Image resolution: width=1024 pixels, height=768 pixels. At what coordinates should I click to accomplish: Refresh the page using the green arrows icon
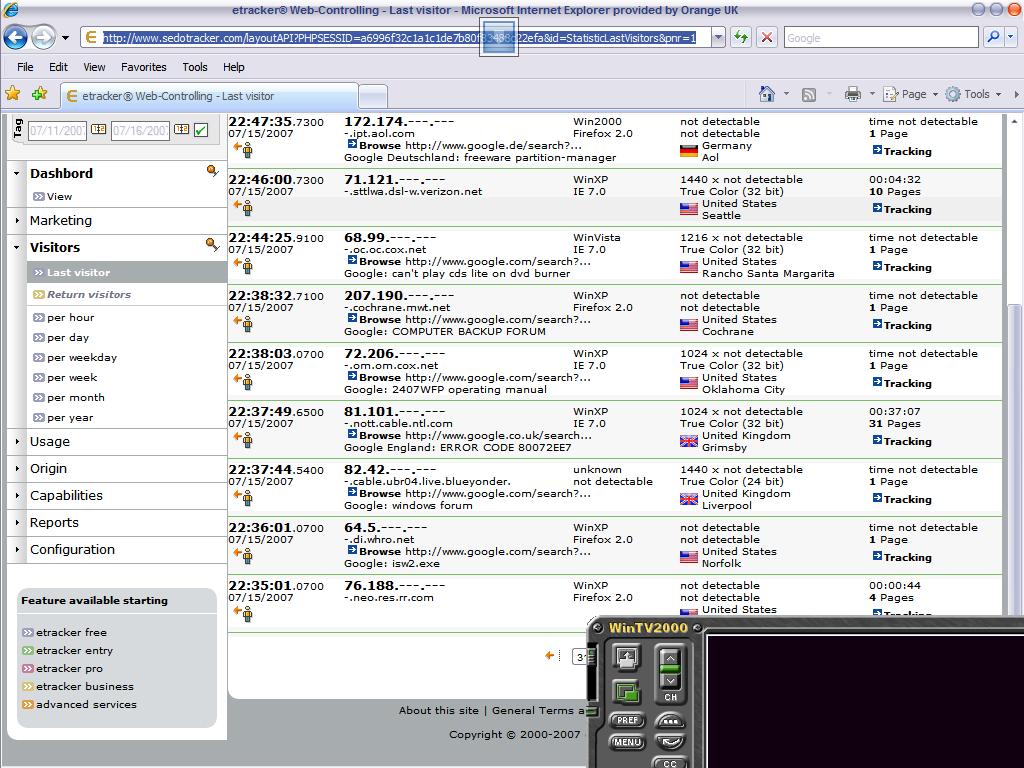pyautogui.click(x=741, y=37)
